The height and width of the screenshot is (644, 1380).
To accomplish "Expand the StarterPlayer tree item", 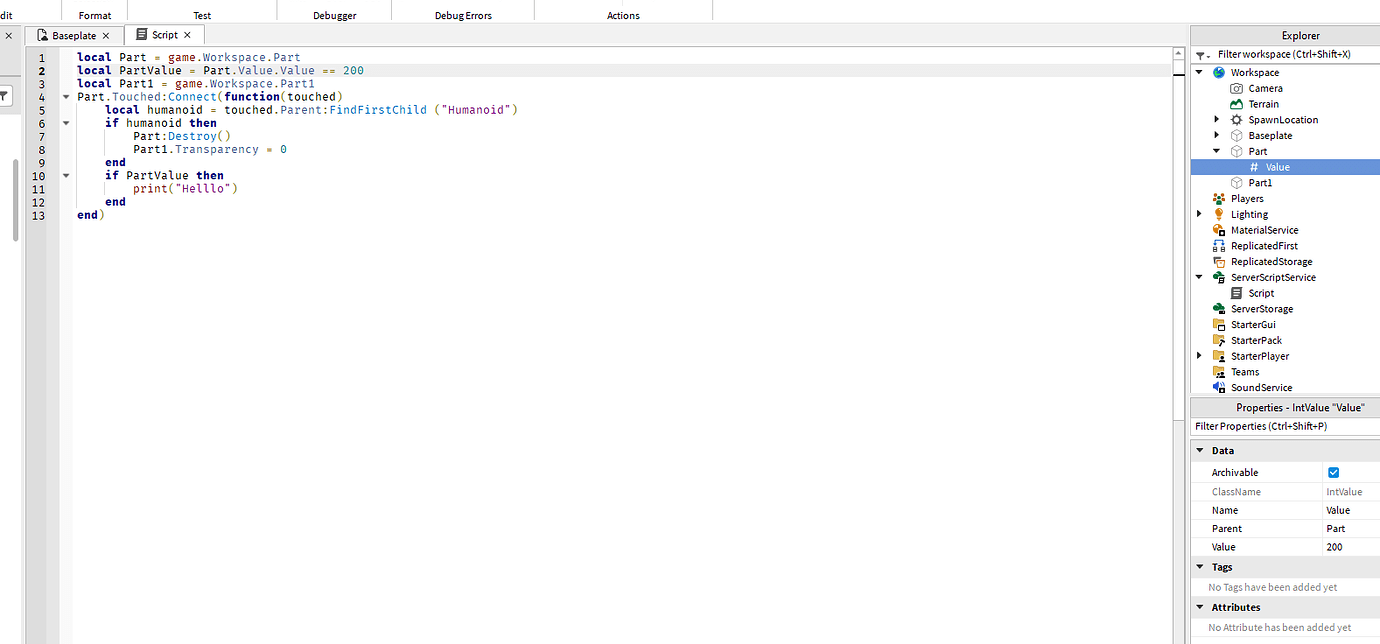I will (1199, 355).
